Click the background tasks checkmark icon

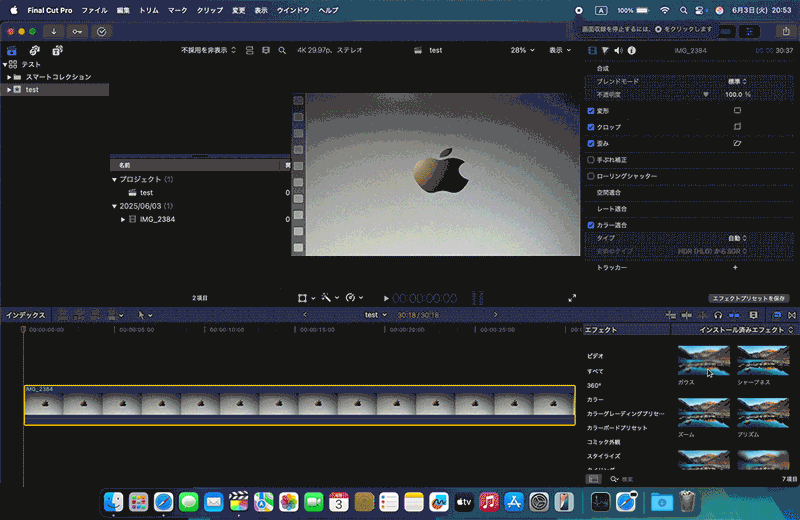click(102, 31)
